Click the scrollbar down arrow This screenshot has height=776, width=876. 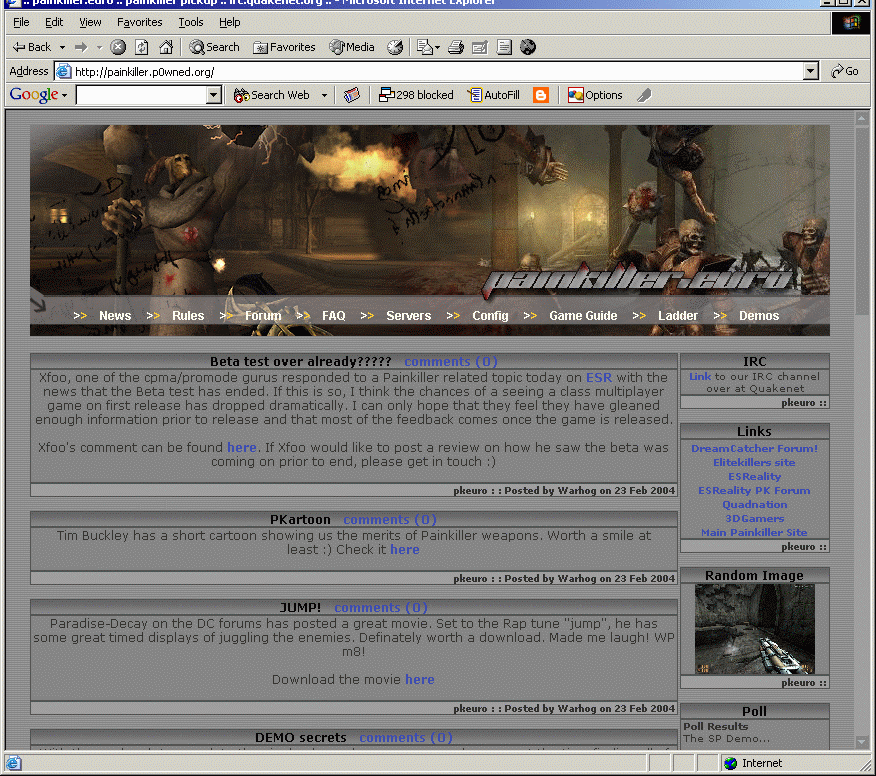click(861, 742)
